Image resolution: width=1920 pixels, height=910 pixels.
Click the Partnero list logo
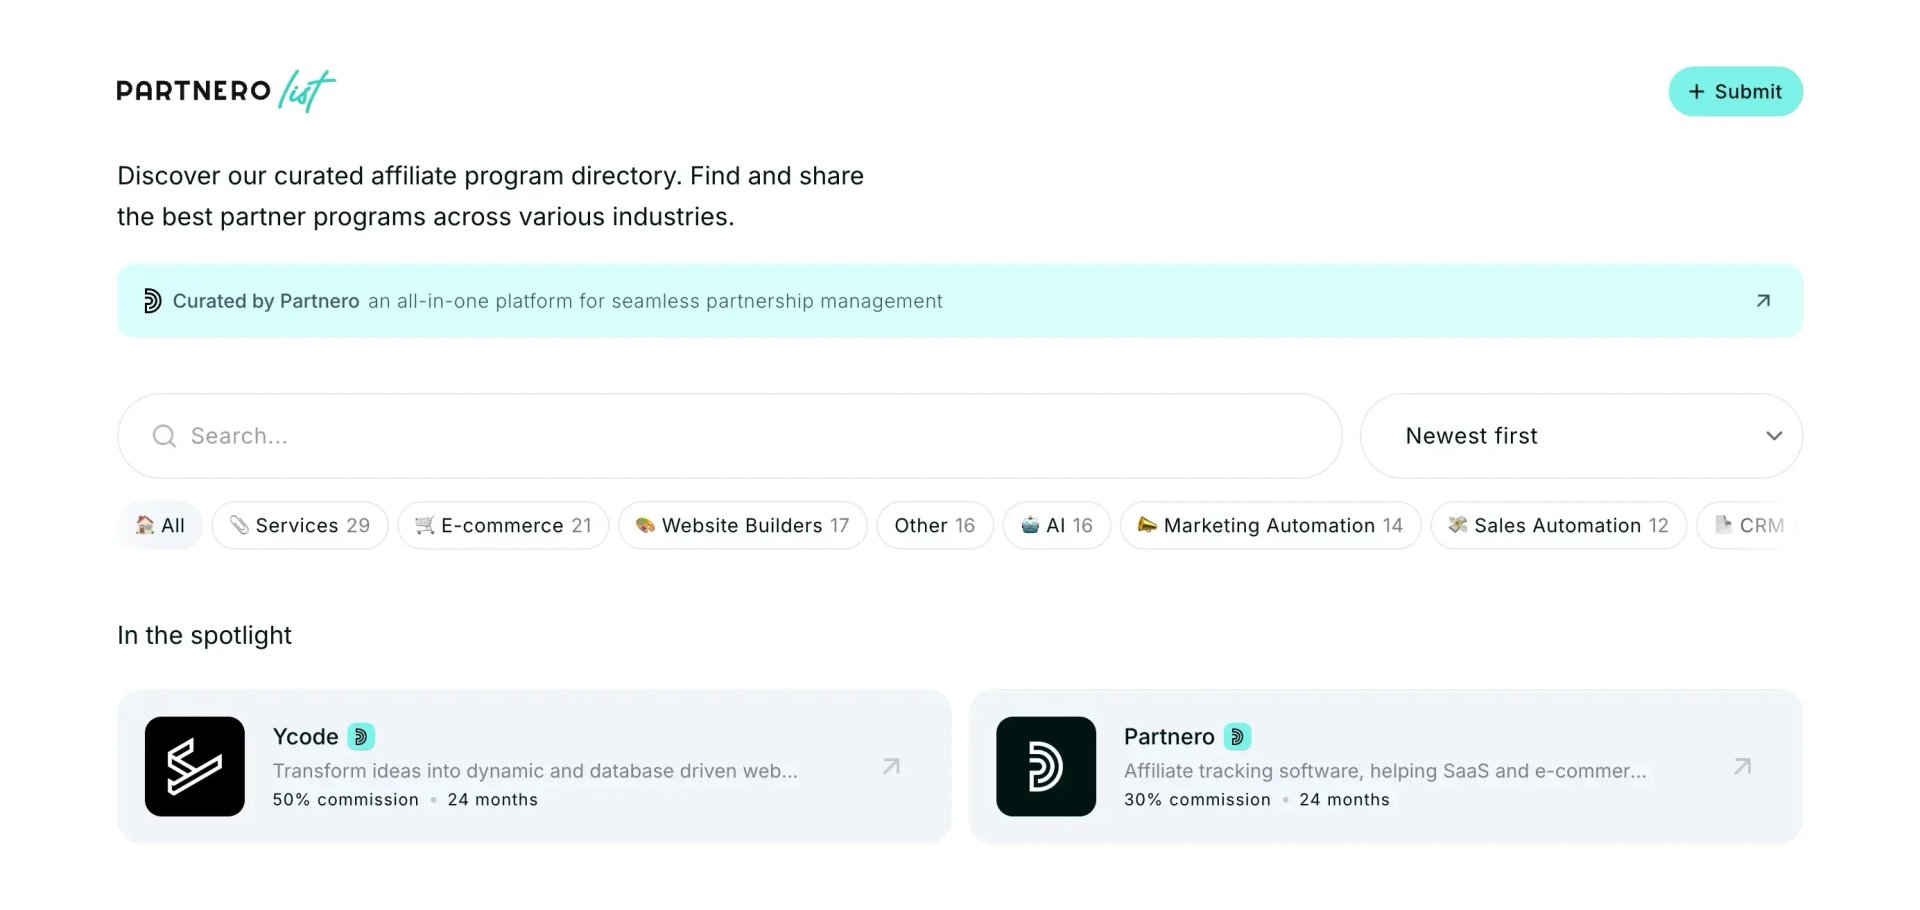pyautogui.click(x=226, y=91)
